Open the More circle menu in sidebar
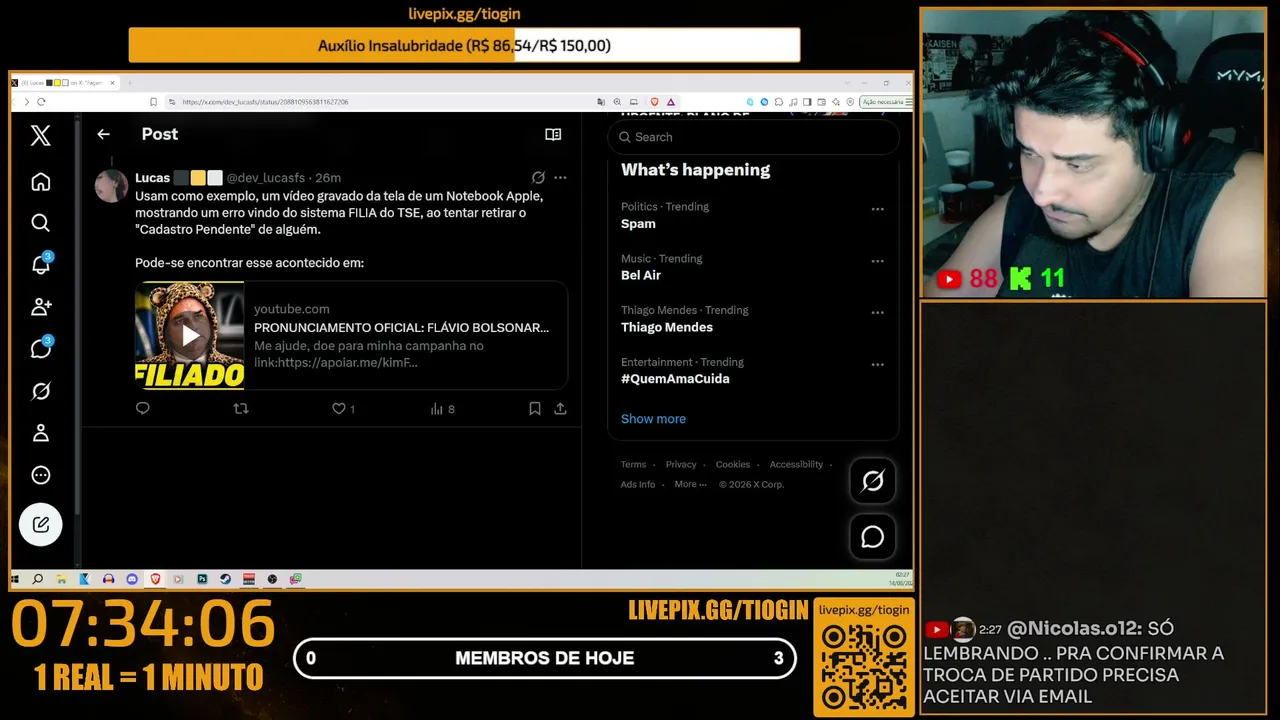Screen dimensions: 1280x720 coord(40,475)
